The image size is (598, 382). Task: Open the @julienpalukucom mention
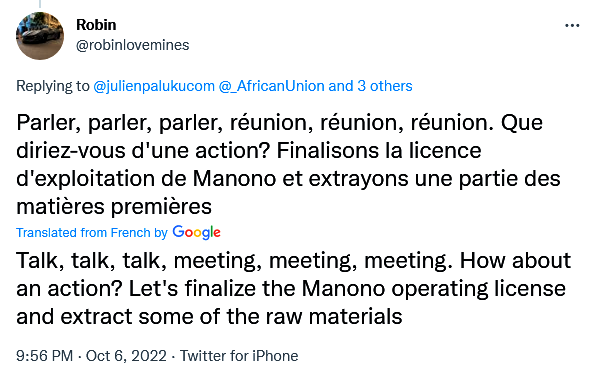pos(154,86)
